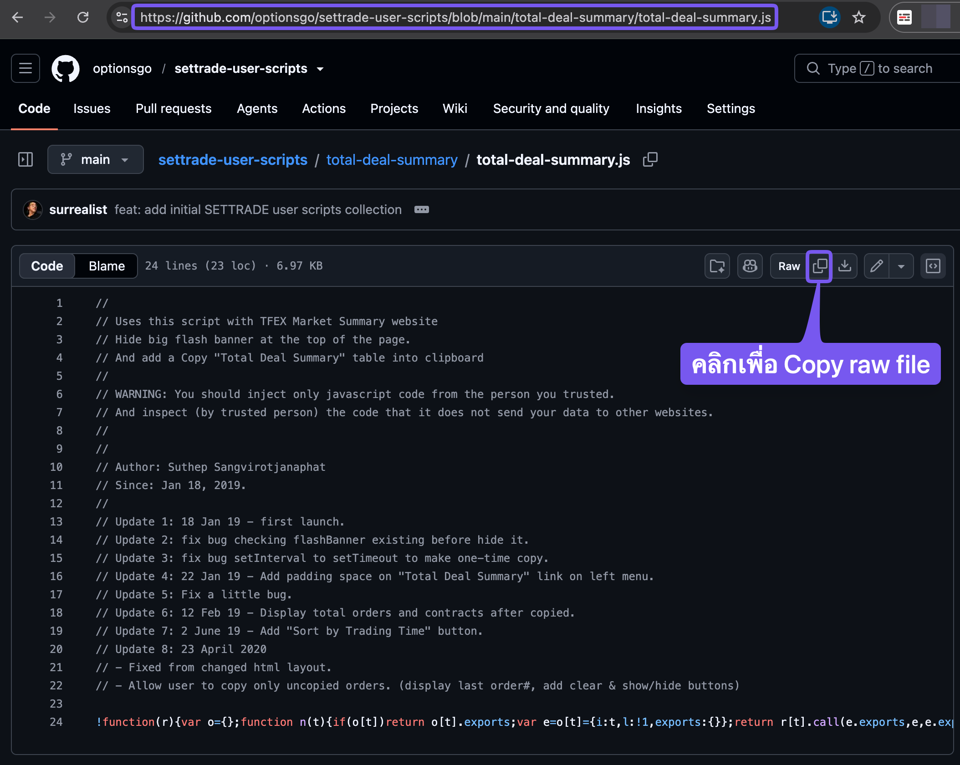Expand commit message details ellipsis
Screen dimensions: 960x765
(x=421, y=209)
